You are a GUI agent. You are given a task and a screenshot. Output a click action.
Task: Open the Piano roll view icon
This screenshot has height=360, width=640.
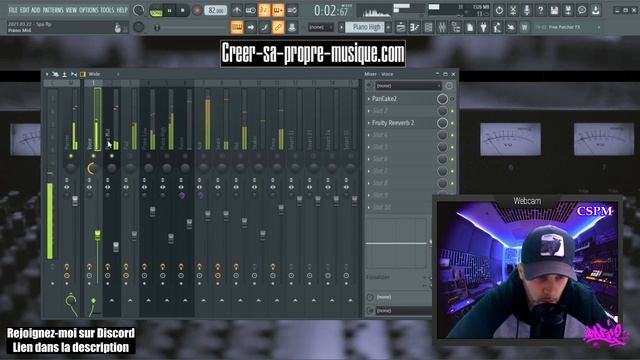pos(415,27)
